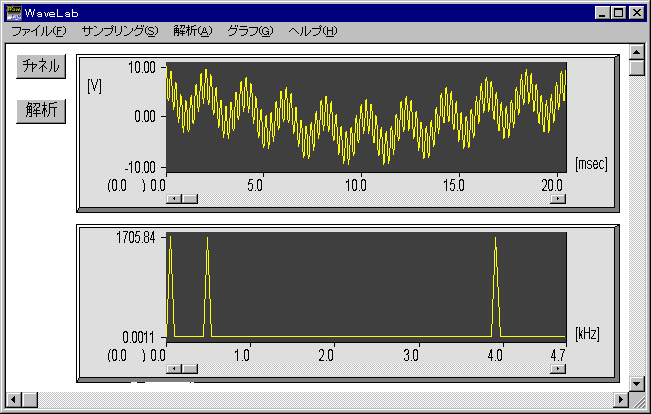Click the 20.0 time axis label

(552, 186)
